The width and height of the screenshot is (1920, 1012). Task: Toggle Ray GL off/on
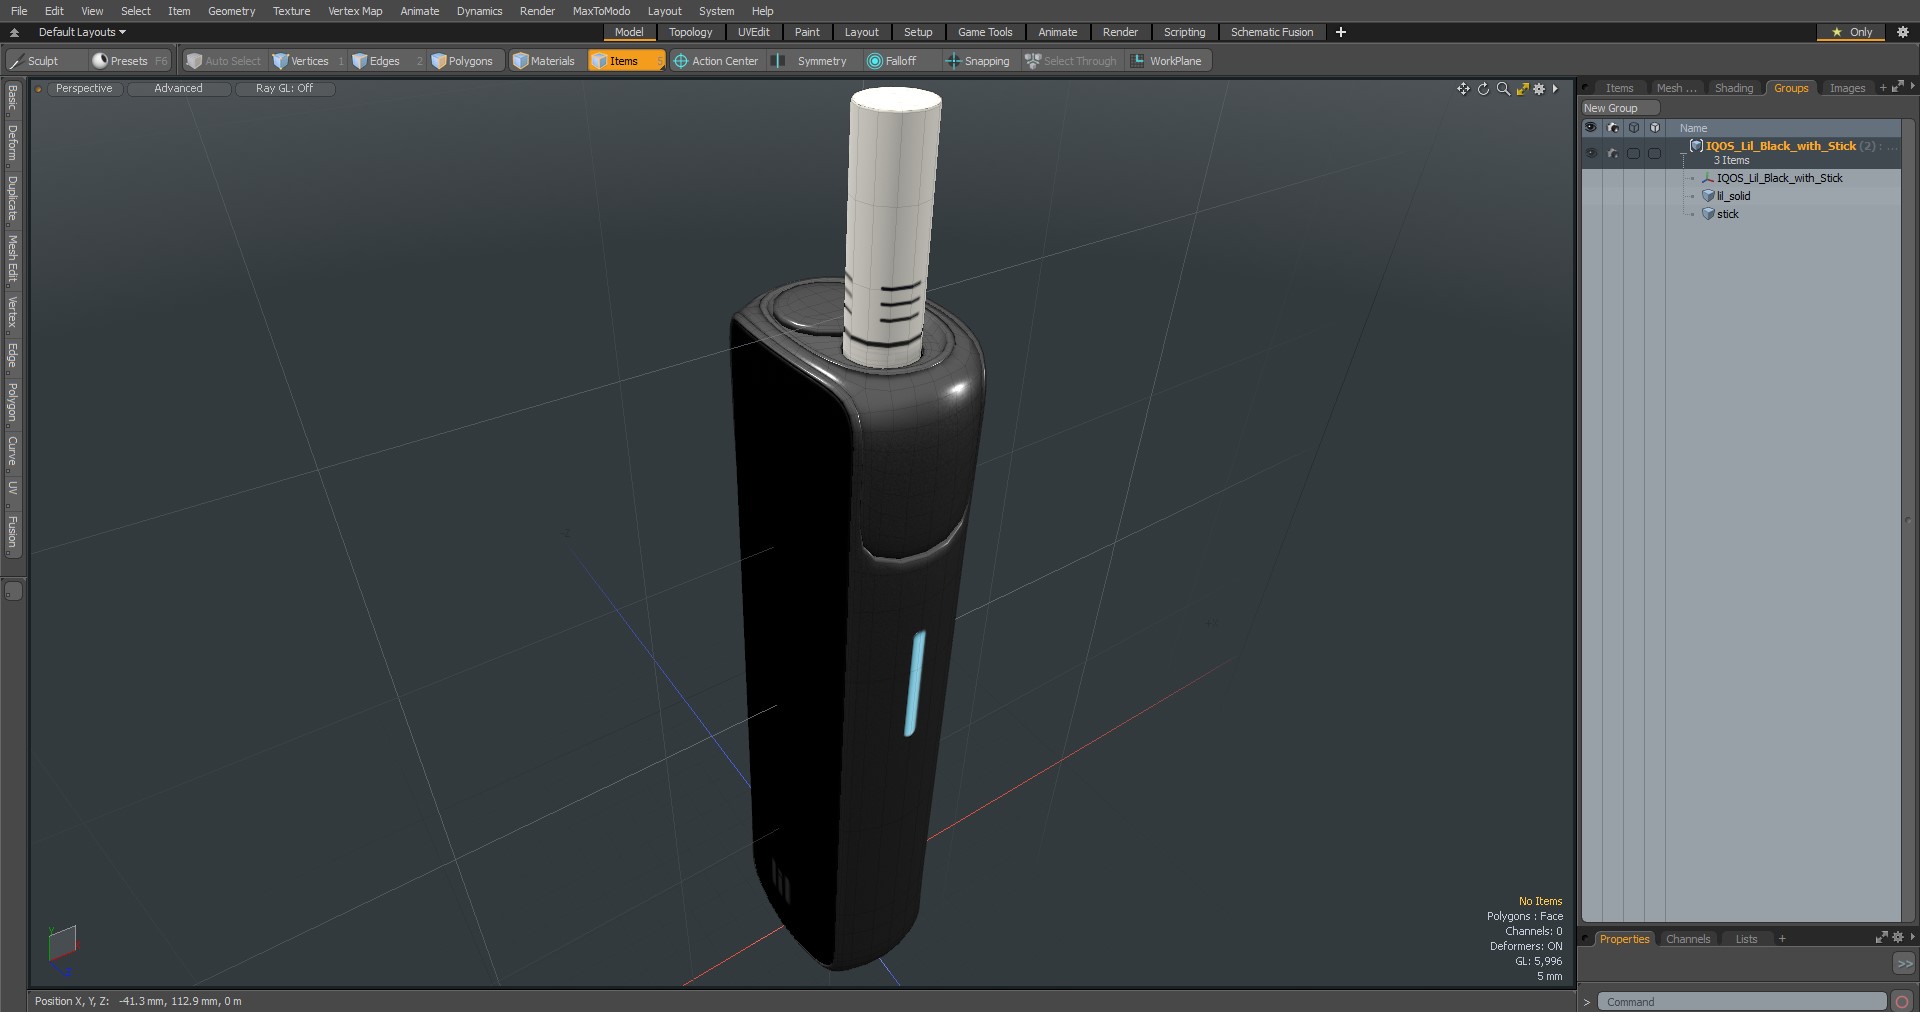(x=284, y=89)
